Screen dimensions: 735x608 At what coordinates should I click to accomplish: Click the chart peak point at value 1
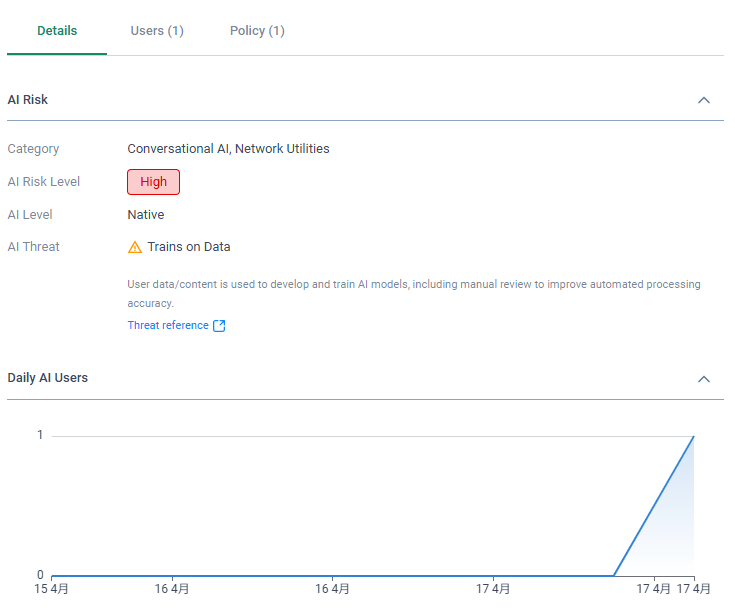point(693,436)
